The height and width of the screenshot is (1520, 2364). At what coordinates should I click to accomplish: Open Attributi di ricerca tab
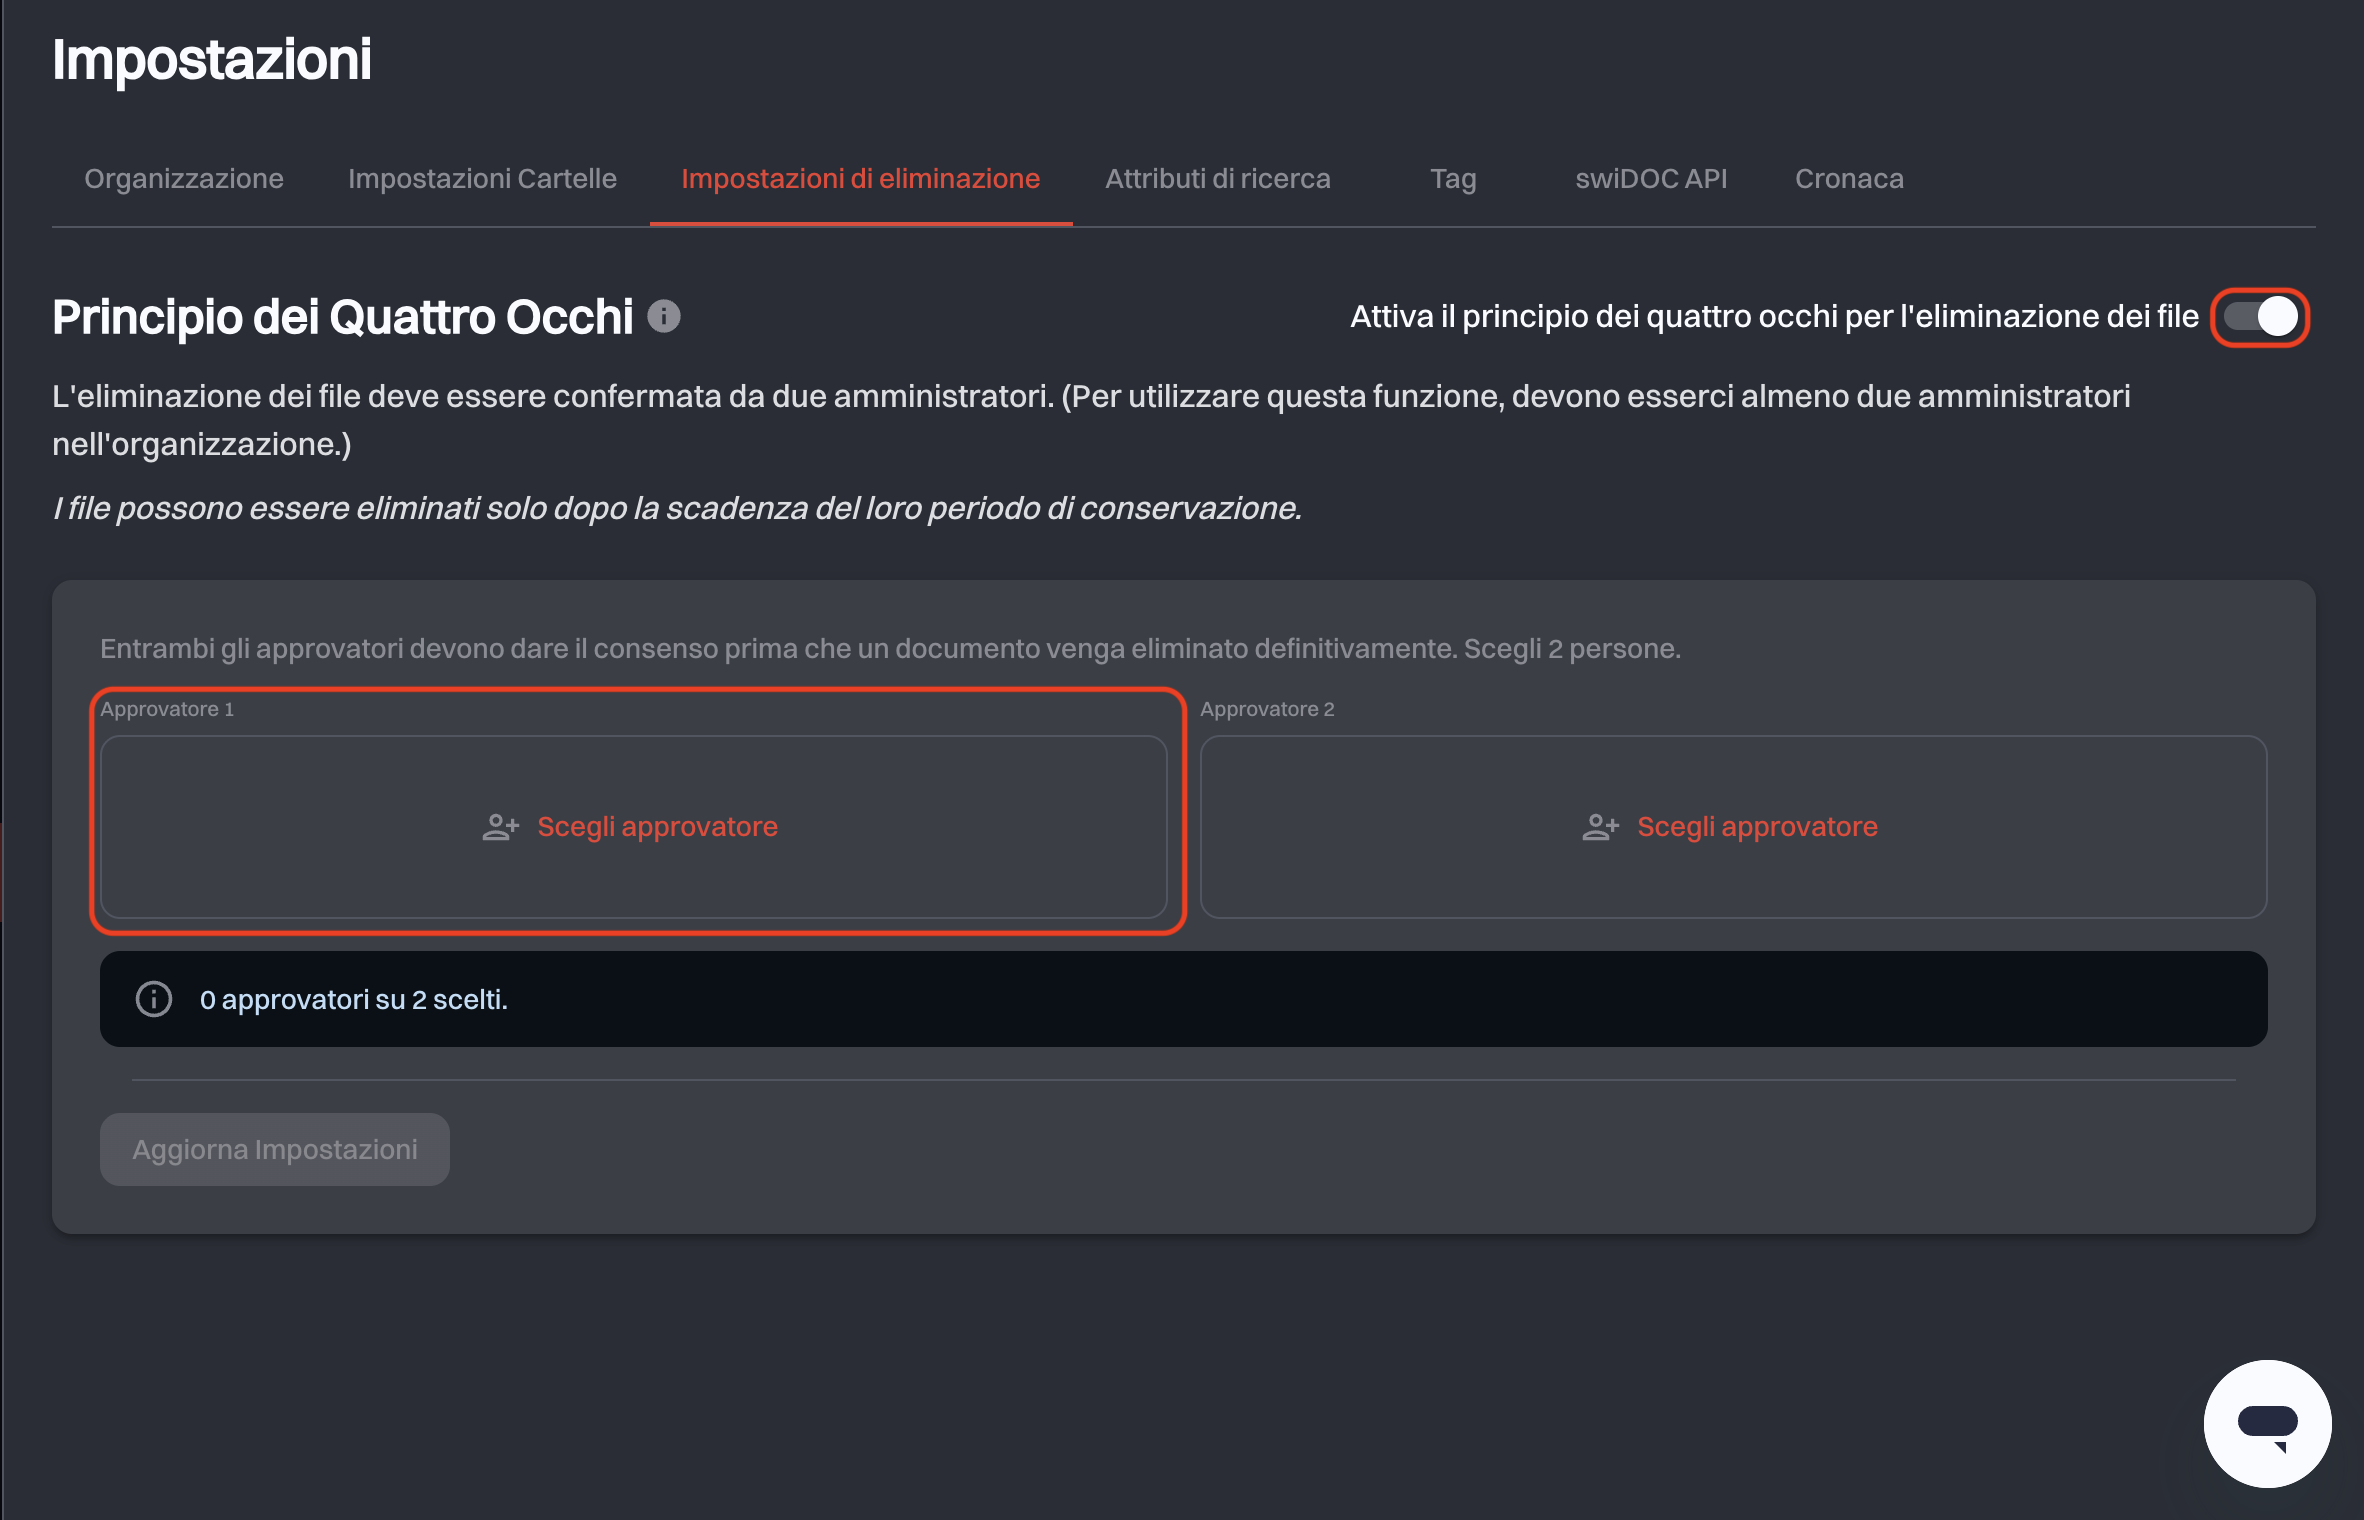click(x=1218, y=179)
